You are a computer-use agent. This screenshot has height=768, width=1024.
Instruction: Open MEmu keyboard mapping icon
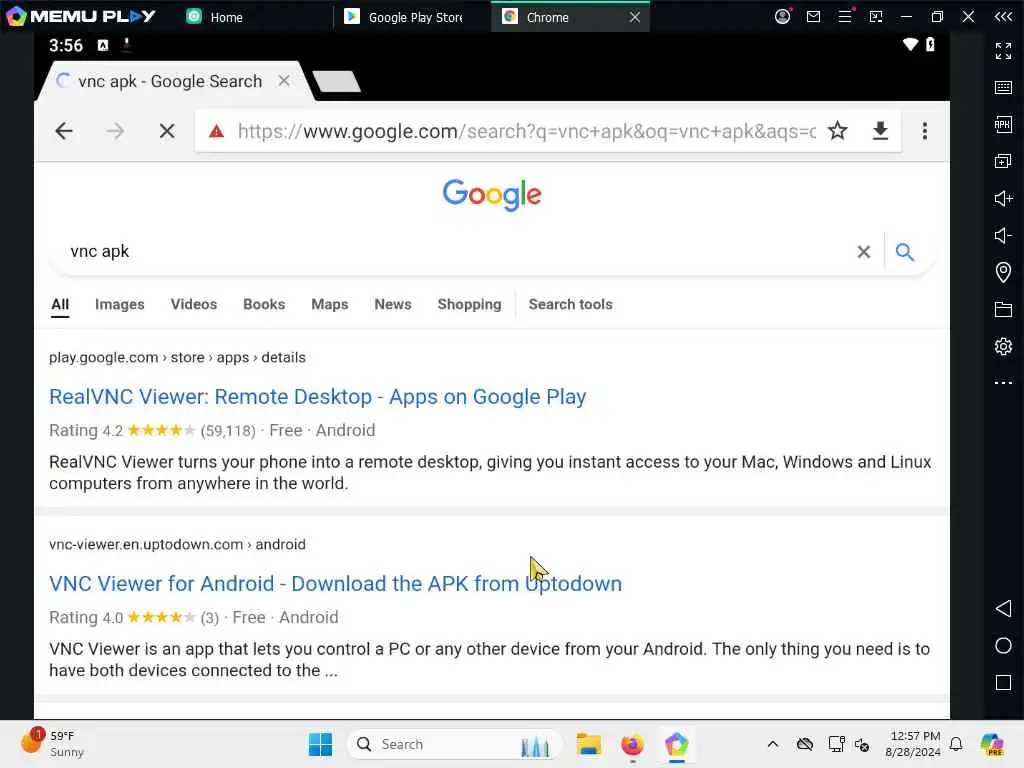coord(1003,88)
